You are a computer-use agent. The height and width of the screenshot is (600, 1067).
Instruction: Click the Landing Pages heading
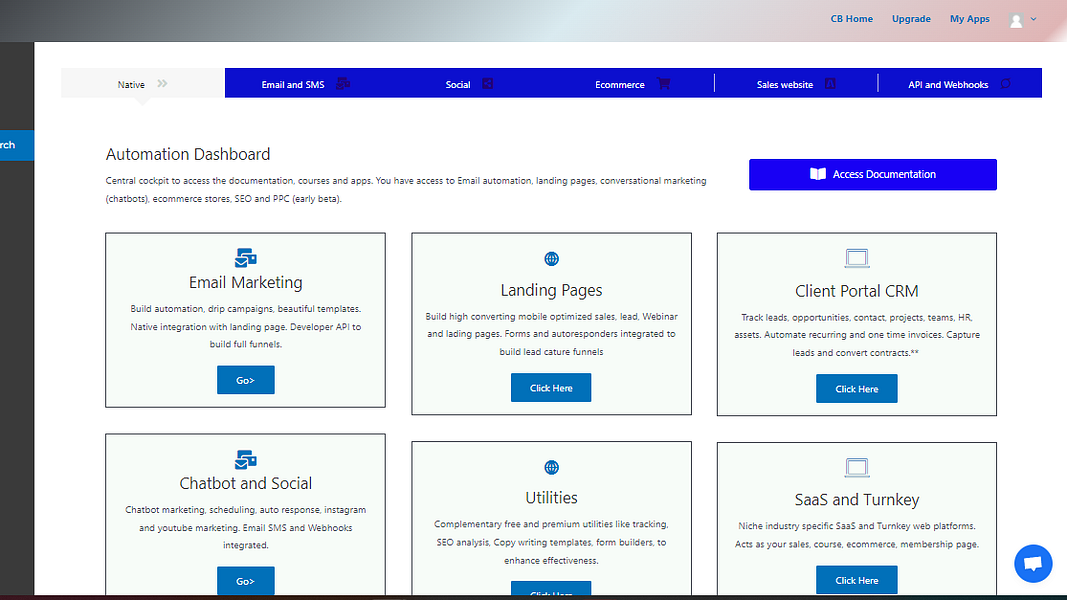tap(551, 290)
